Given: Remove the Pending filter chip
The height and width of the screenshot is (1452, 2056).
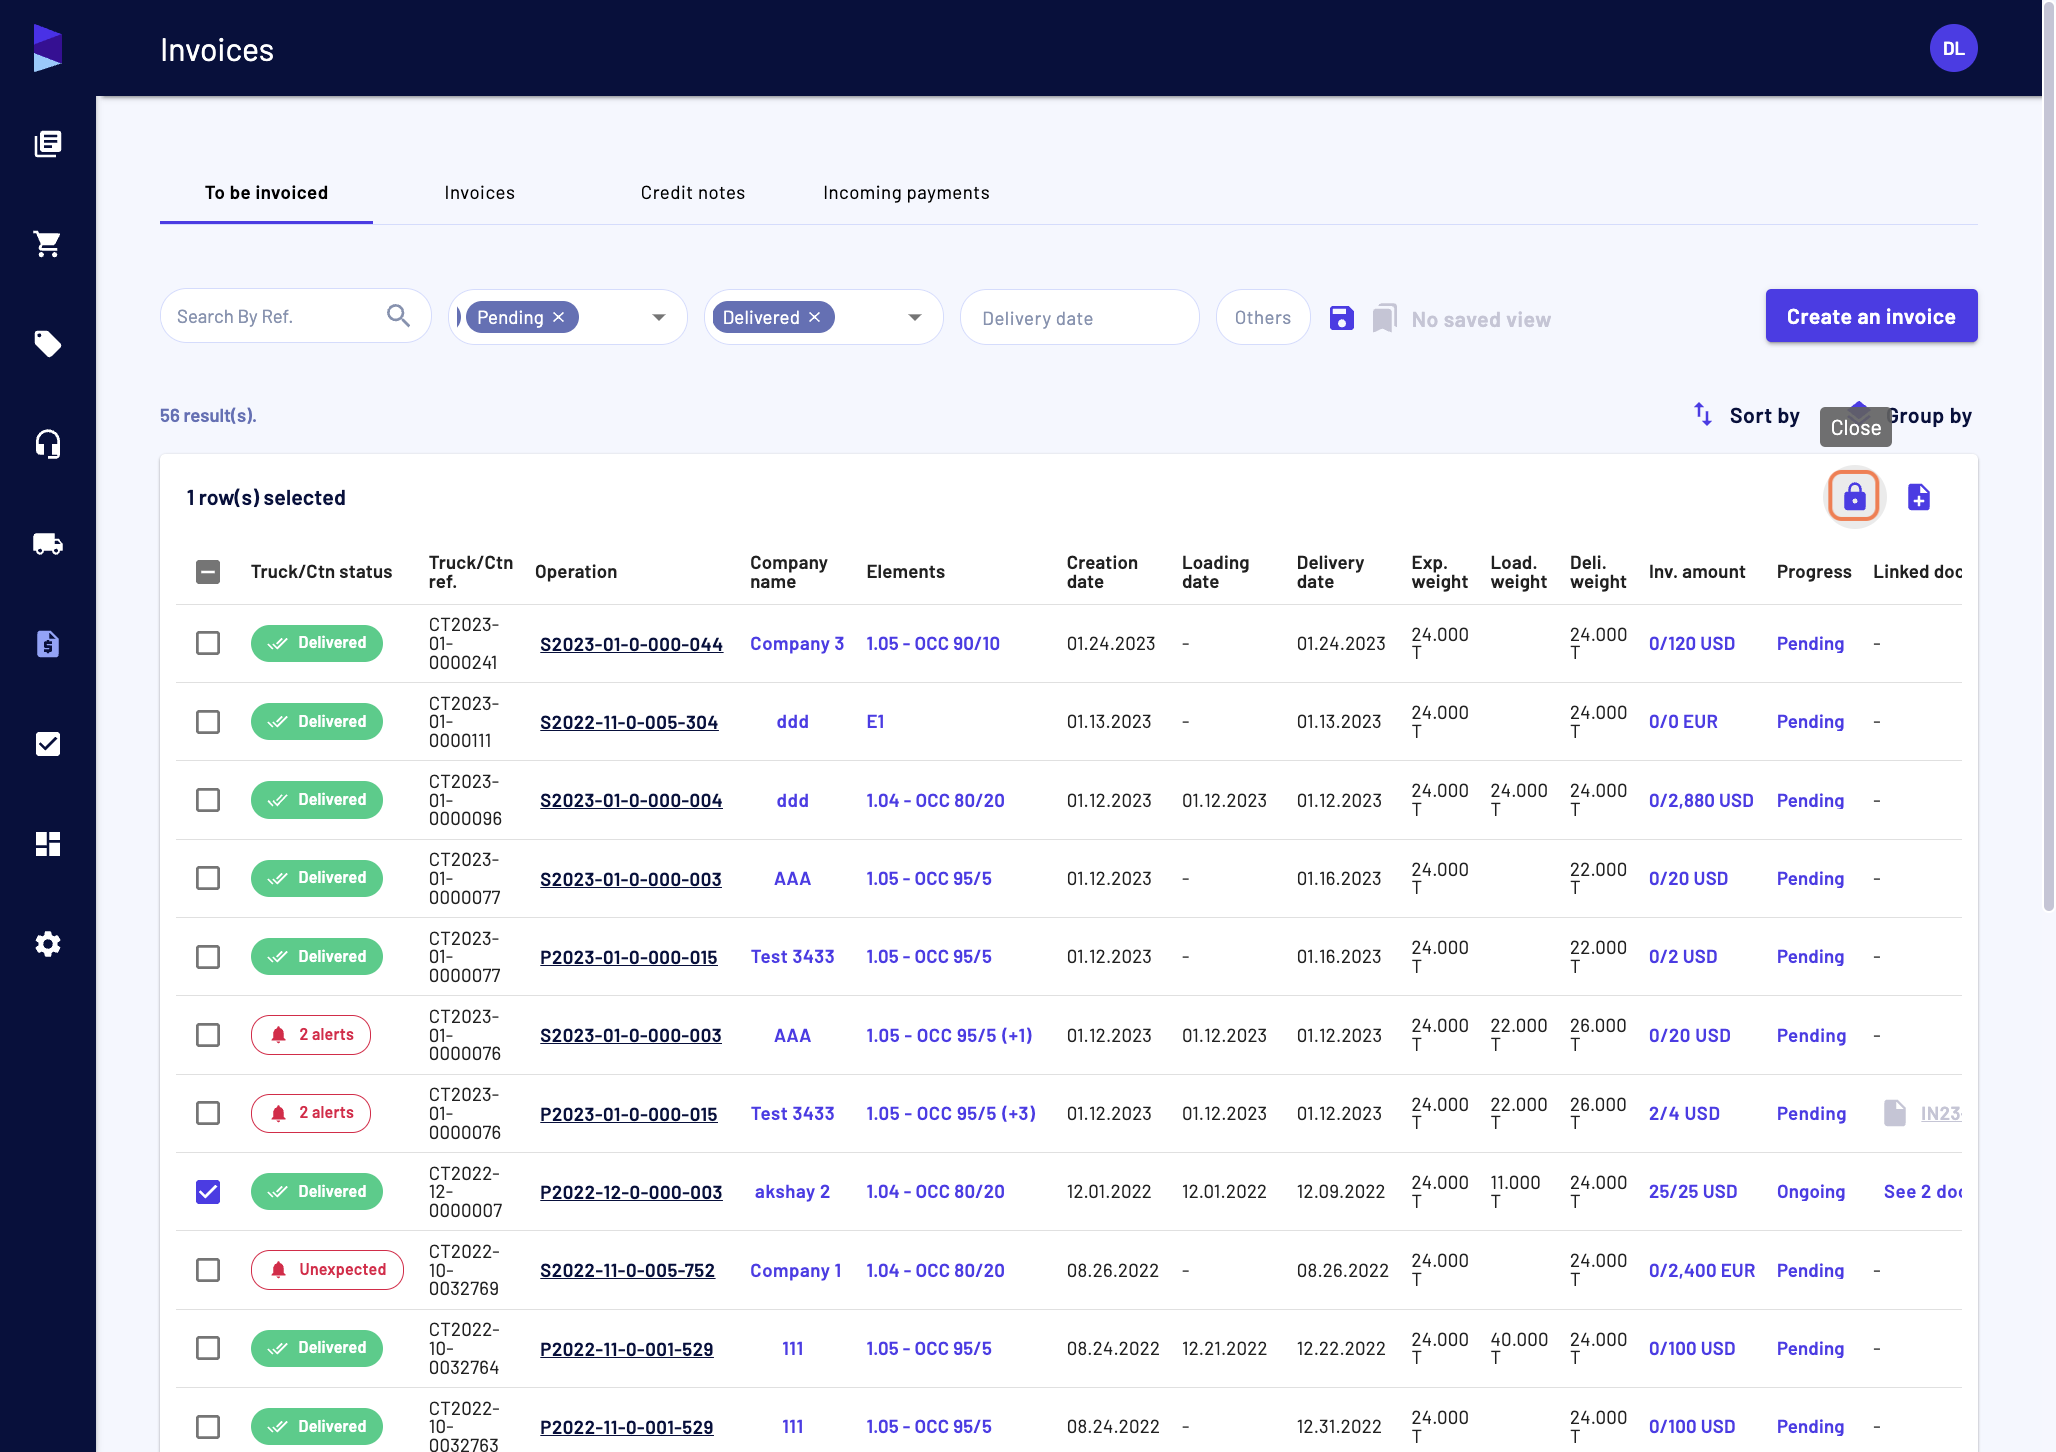Looking at the screenshot, I should 559,317.
